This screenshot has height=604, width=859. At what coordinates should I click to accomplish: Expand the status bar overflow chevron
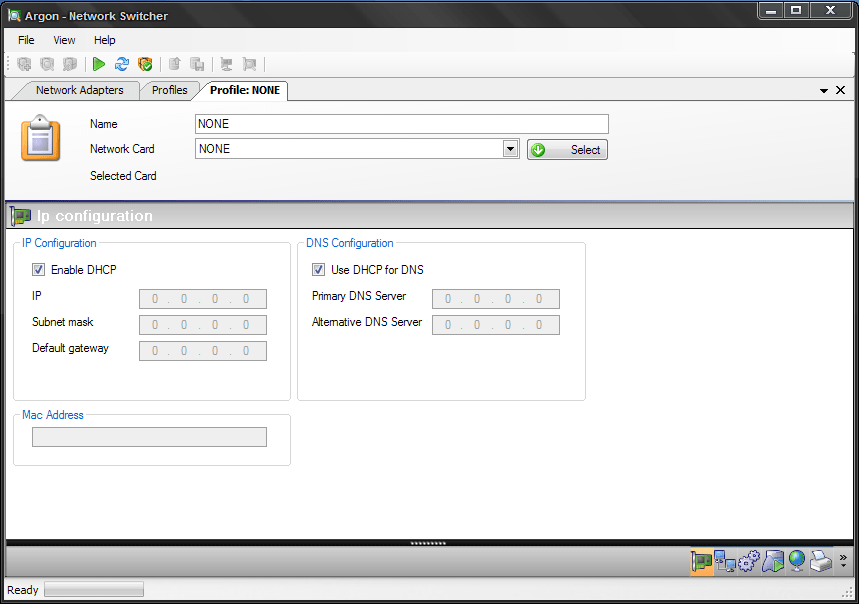(844, 560)
